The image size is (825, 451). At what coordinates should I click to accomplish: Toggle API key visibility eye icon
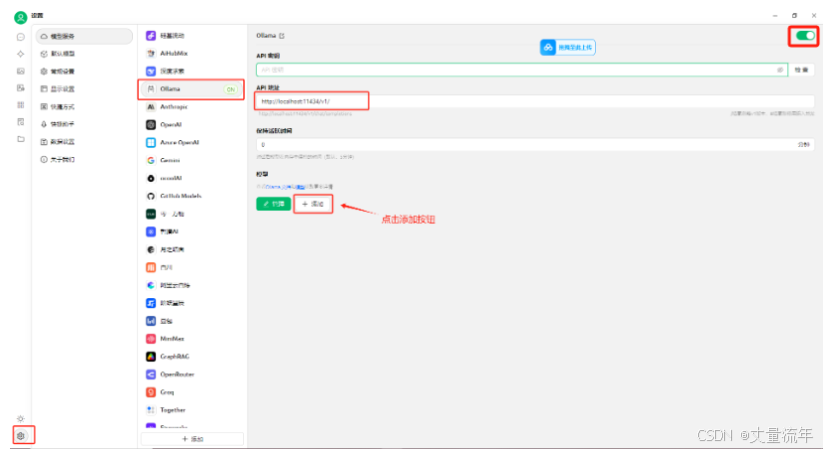click(780, 69)
